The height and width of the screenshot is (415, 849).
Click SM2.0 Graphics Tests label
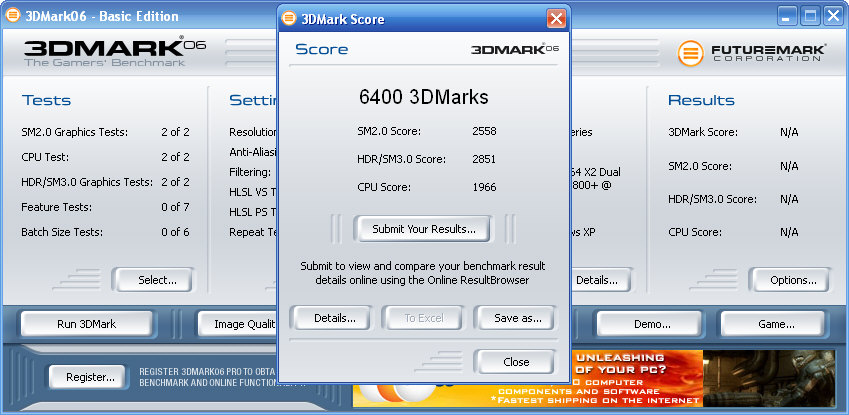[x=75, y=132]
